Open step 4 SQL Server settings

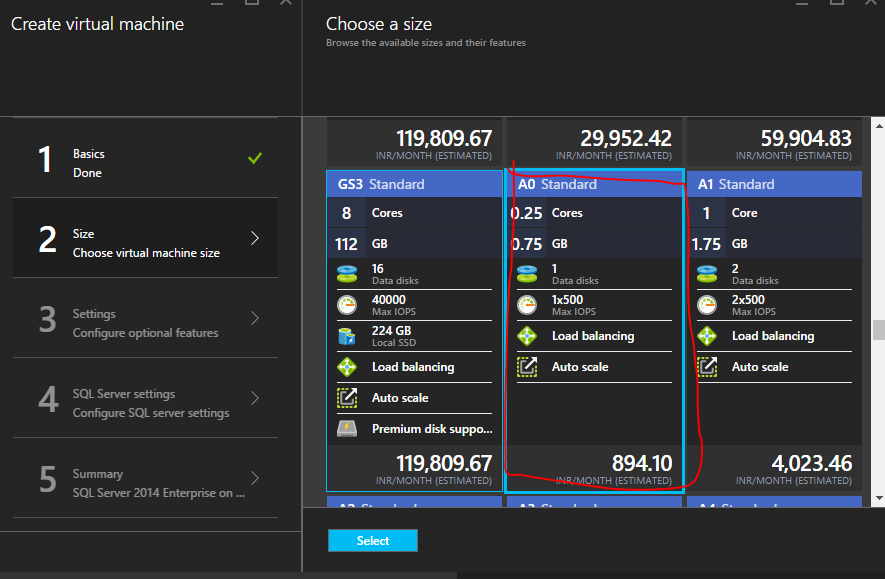pos(146,398)
